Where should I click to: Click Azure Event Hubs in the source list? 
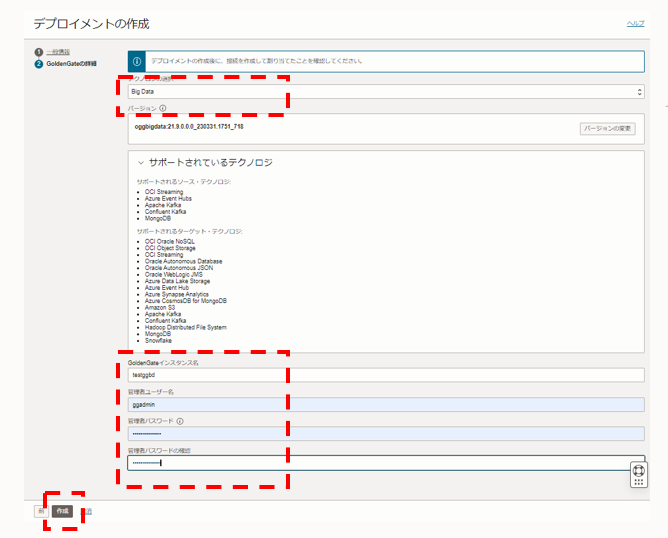click(x=168, y=199)
